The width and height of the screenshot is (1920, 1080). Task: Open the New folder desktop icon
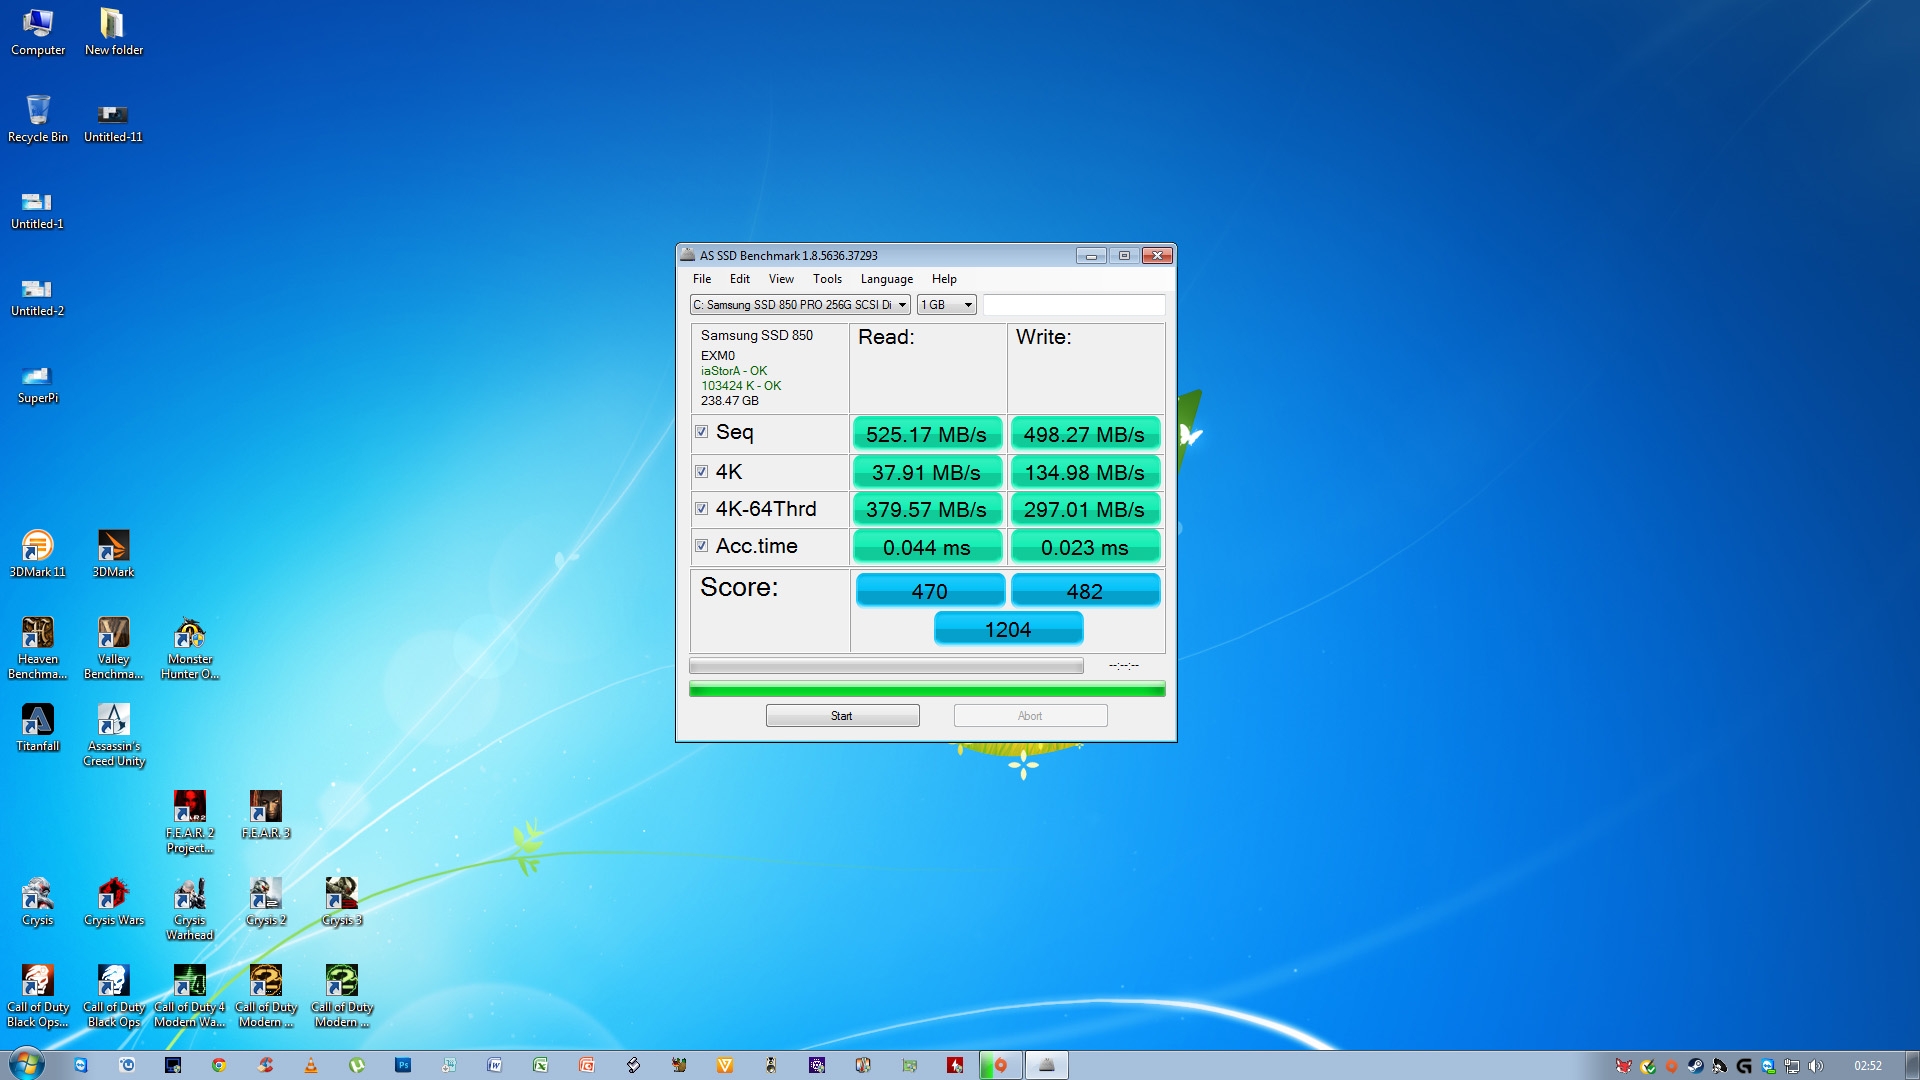click(x=113, y=31)
